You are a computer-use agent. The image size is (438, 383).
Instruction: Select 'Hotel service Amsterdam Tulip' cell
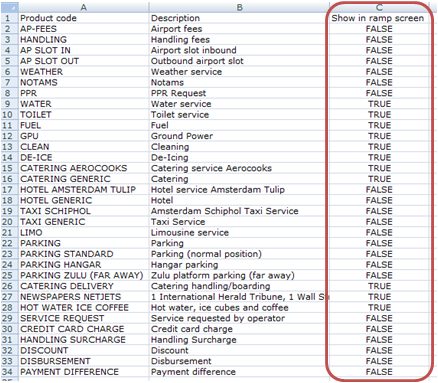coord(239,190)
